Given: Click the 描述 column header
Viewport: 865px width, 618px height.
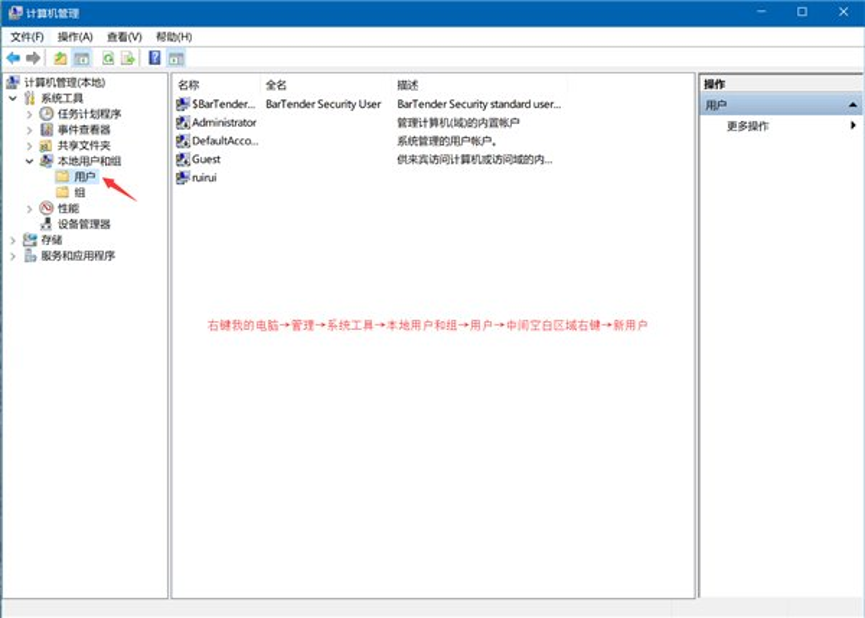Looking at the screenshot, I should point(408,85).
